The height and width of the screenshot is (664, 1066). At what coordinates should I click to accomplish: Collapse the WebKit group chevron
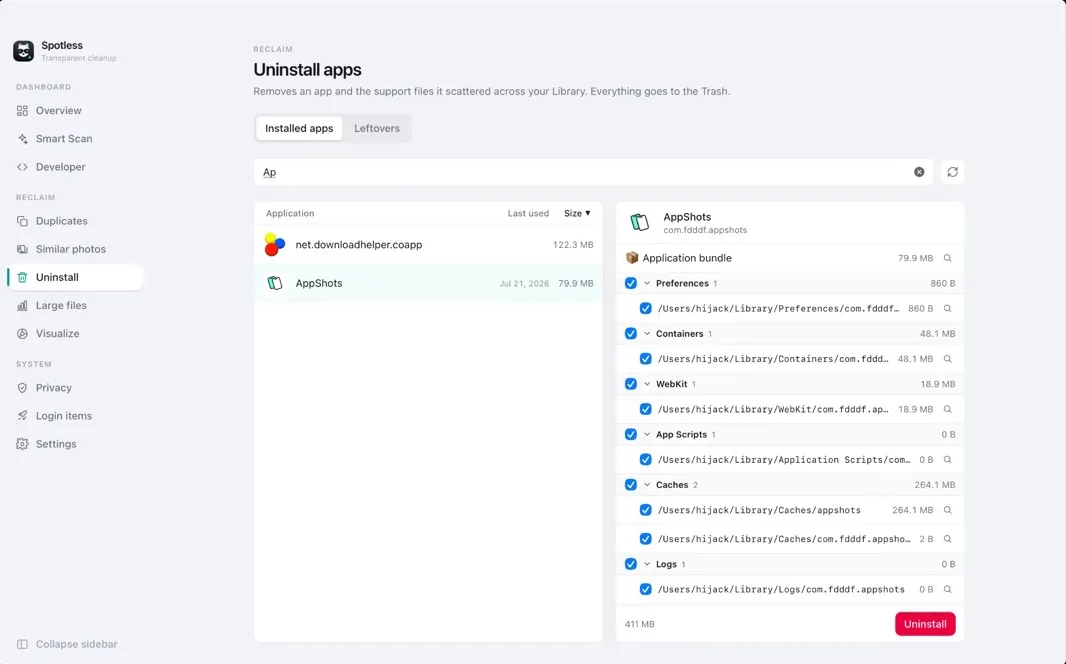[x=647, y=384]
